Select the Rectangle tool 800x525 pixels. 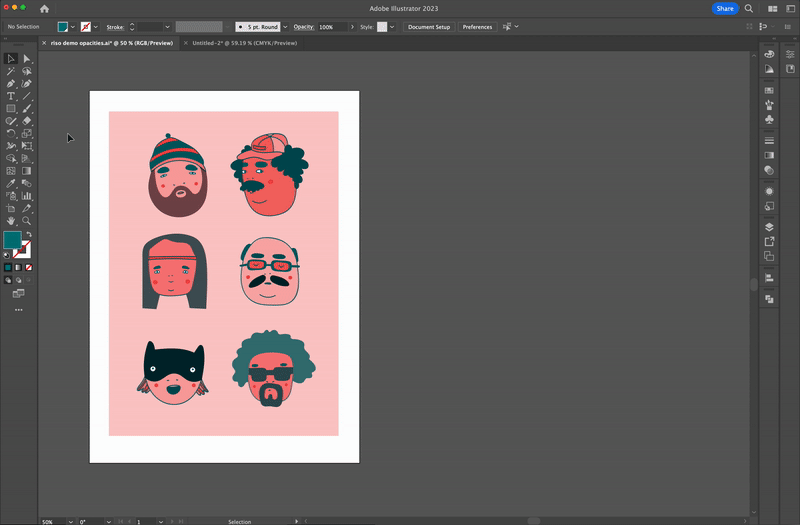coord(11,109)
